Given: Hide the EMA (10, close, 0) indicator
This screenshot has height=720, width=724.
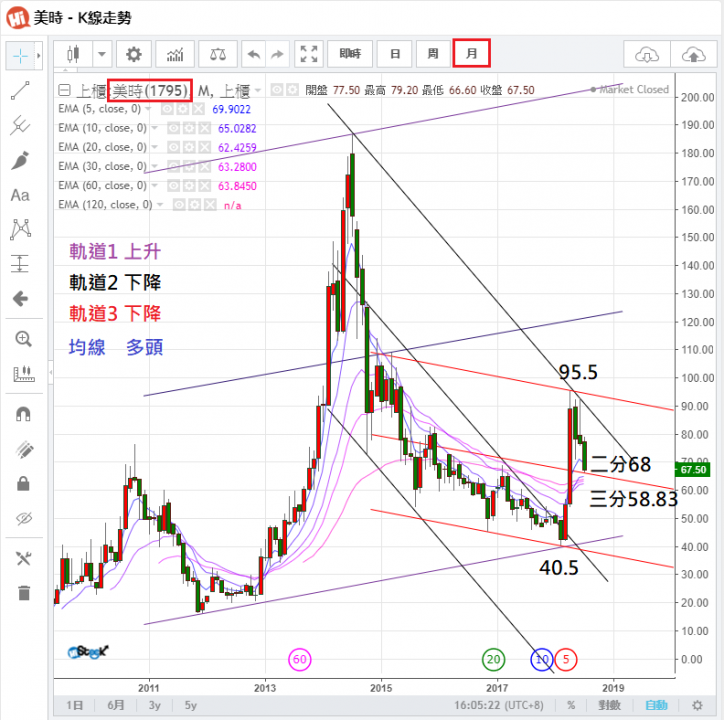Looking at the screenshot, I should pyautogui.click(x=174, y=128).
